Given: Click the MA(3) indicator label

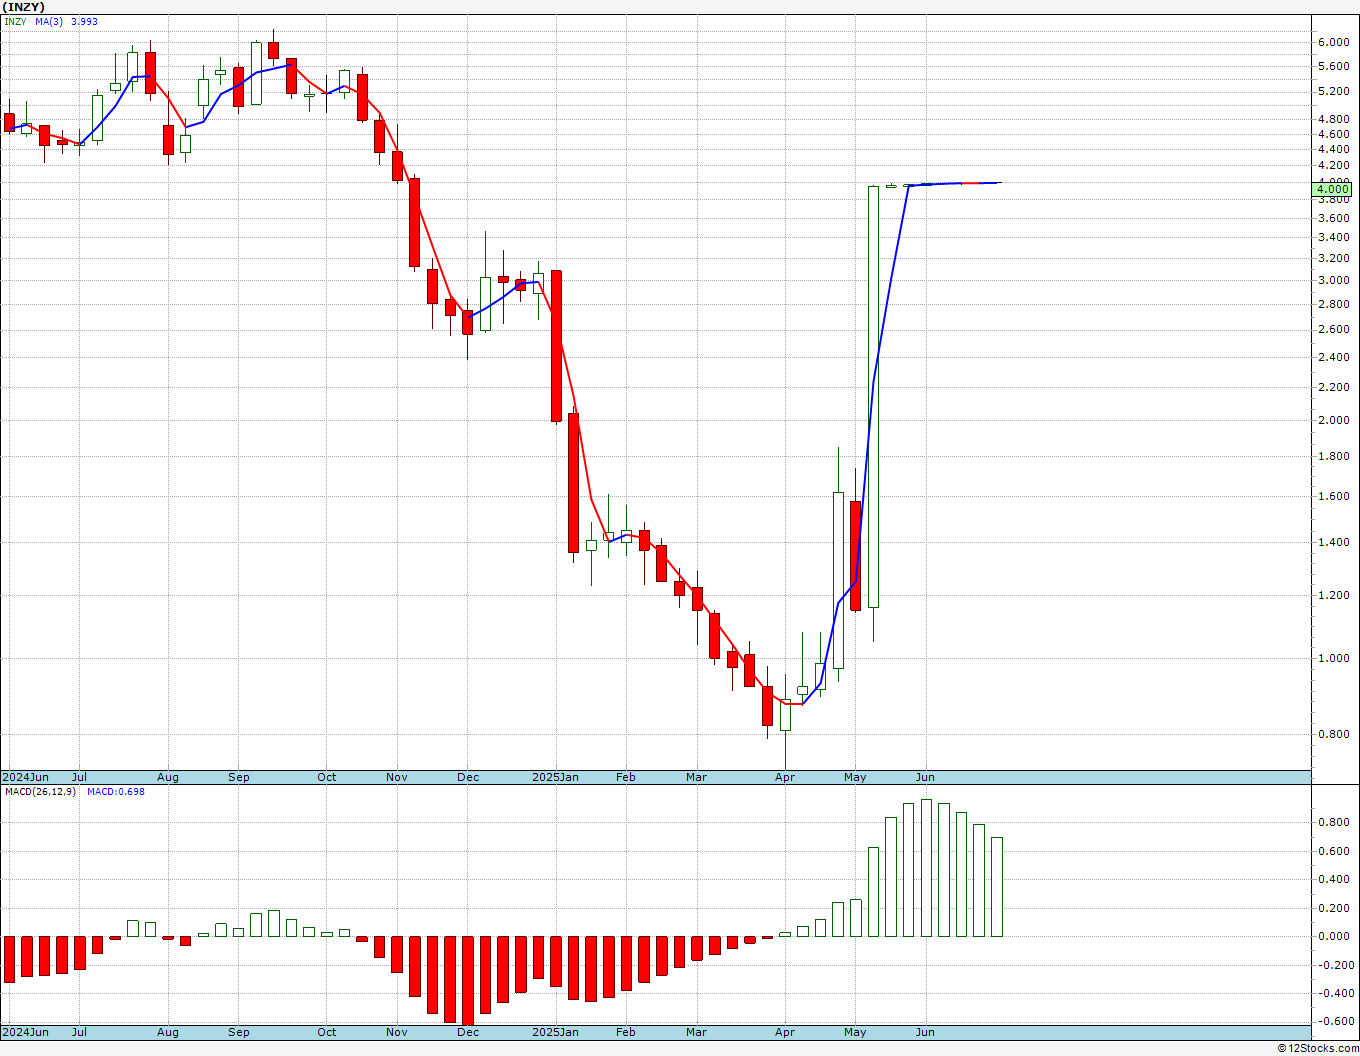Looking at the screenshot, I should point(49,21).
